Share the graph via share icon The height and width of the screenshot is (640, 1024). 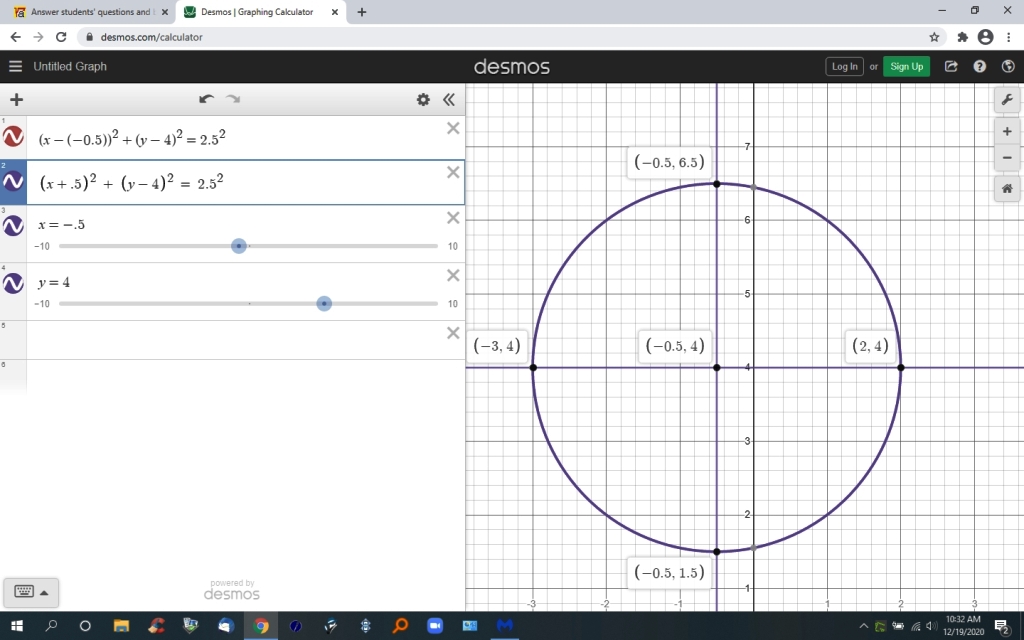(x=951, y=66)
